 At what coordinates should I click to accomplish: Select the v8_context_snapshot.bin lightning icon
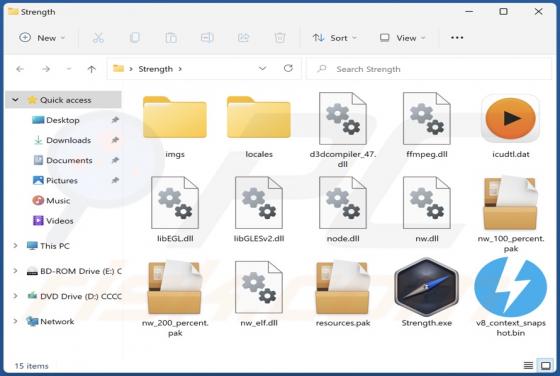[x=510, y=287]
